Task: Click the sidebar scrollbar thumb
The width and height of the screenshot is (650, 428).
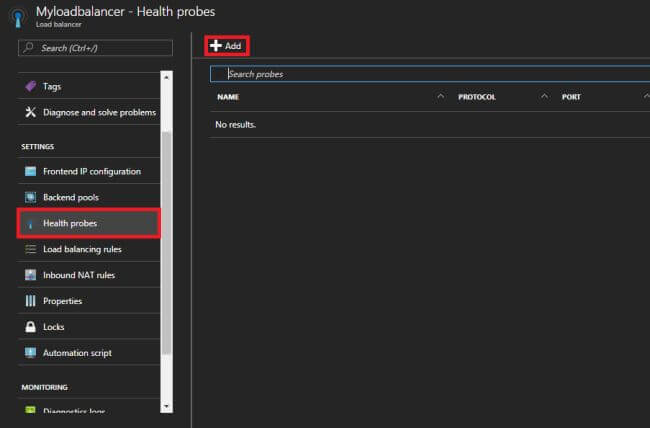Action: [x=166, y=243]
